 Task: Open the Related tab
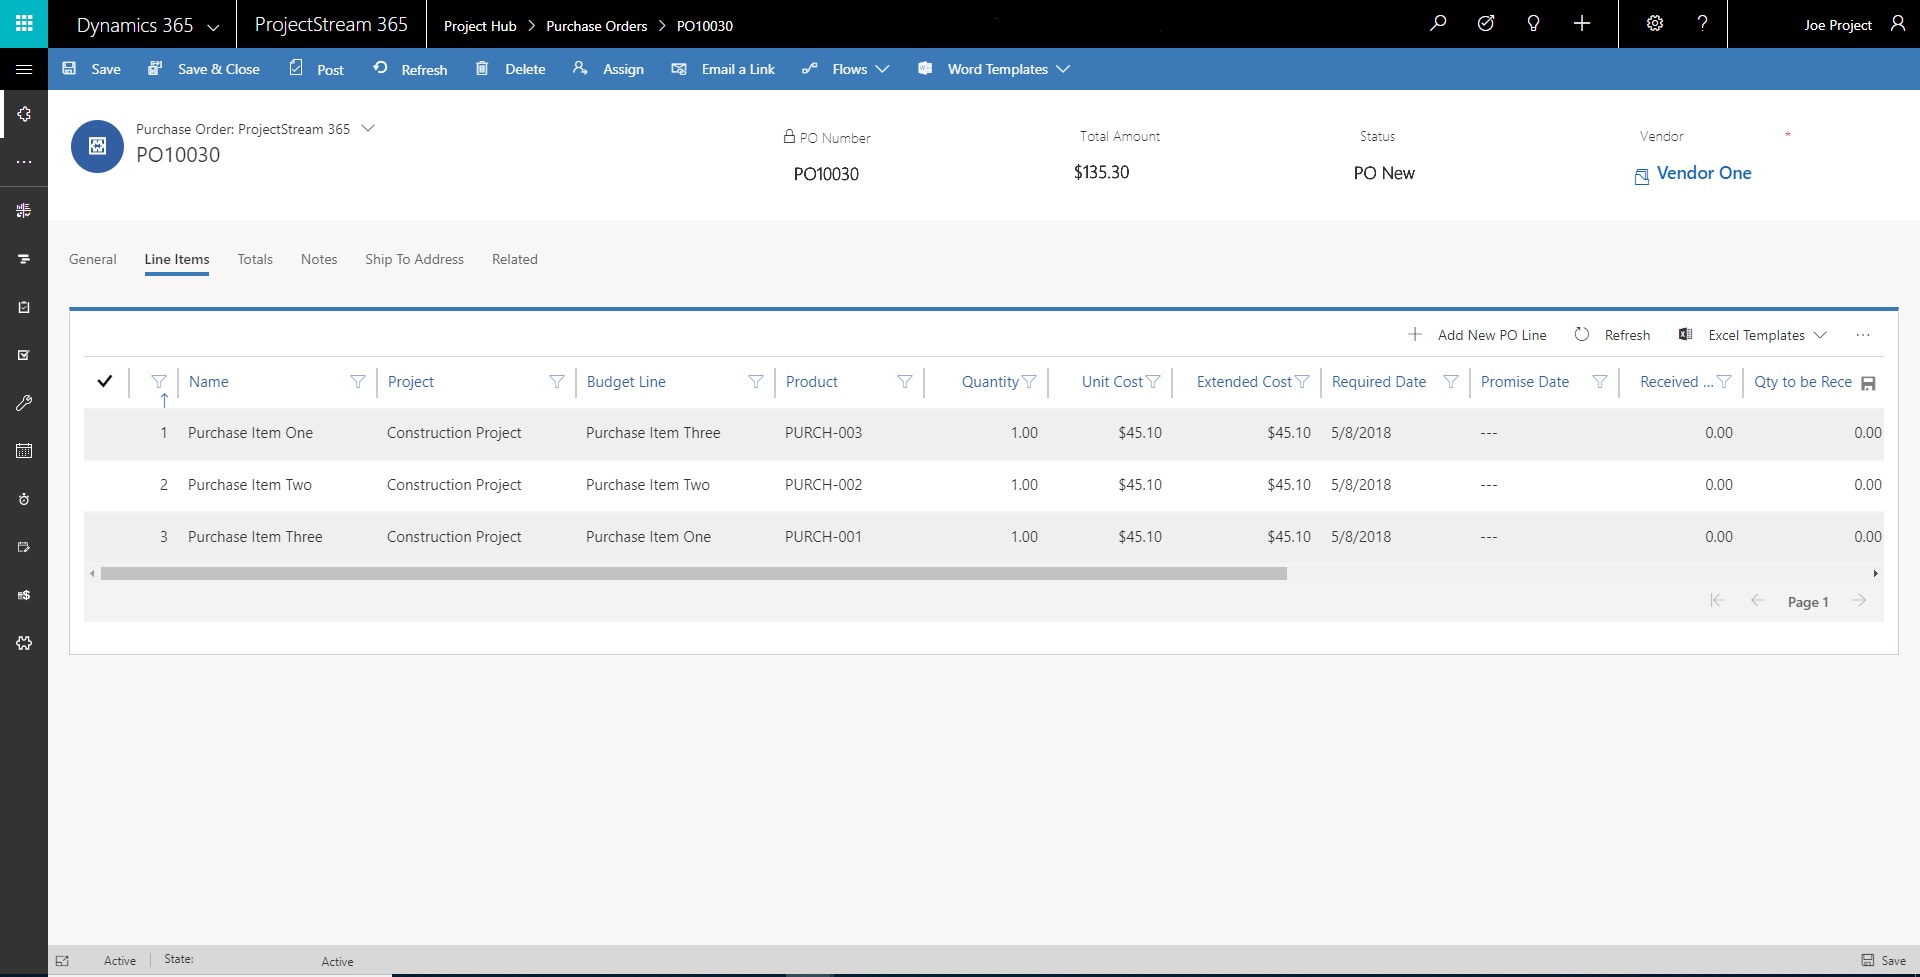(515, 259)
